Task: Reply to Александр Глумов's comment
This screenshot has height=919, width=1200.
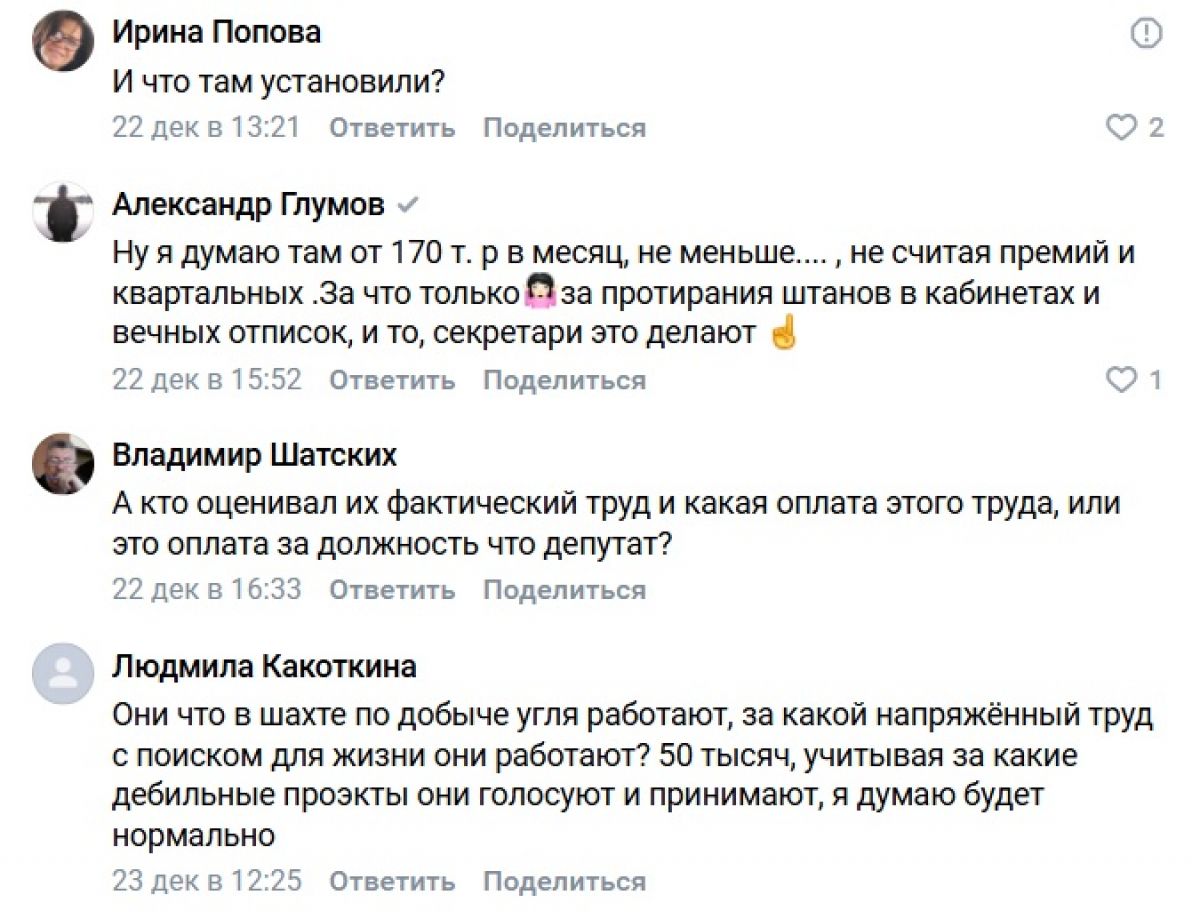Action: [x=392, y=380]
